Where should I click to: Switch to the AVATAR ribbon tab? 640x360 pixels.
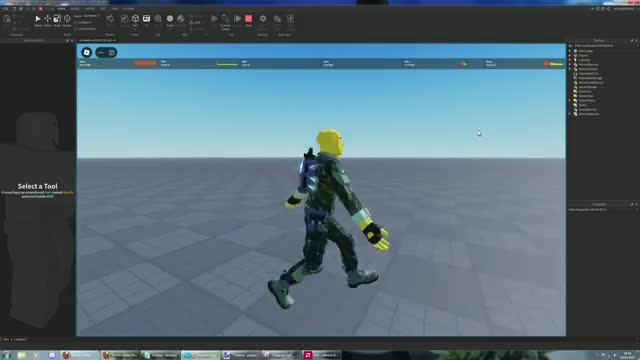(90, 9)
